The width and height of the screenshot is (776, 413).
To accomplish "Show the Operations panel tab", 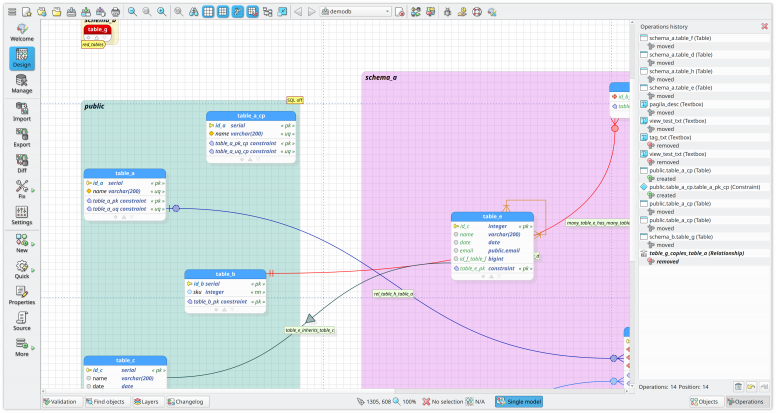I will tap(746, 402).
